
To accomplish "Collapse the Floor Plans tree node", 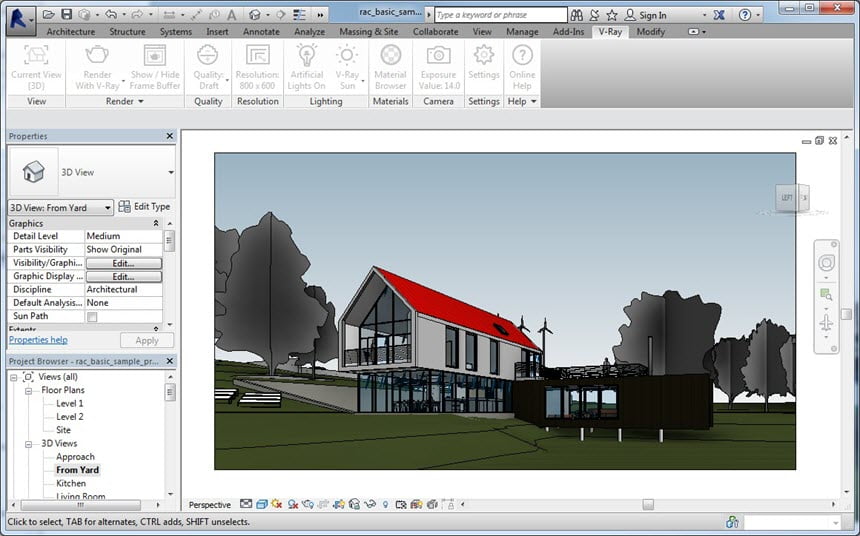I will (28, 391).
